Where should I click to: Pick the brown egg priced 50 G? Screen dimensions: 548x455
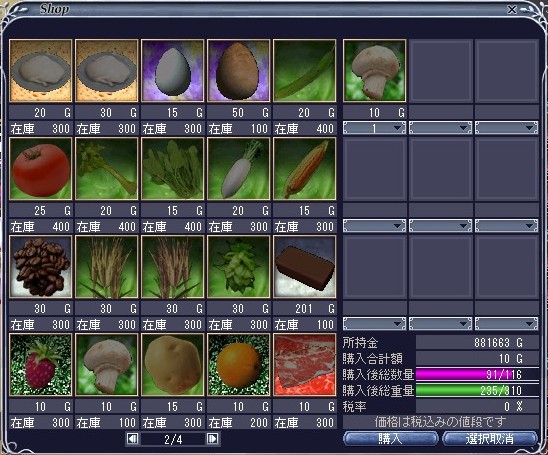(x=239, y=71)
